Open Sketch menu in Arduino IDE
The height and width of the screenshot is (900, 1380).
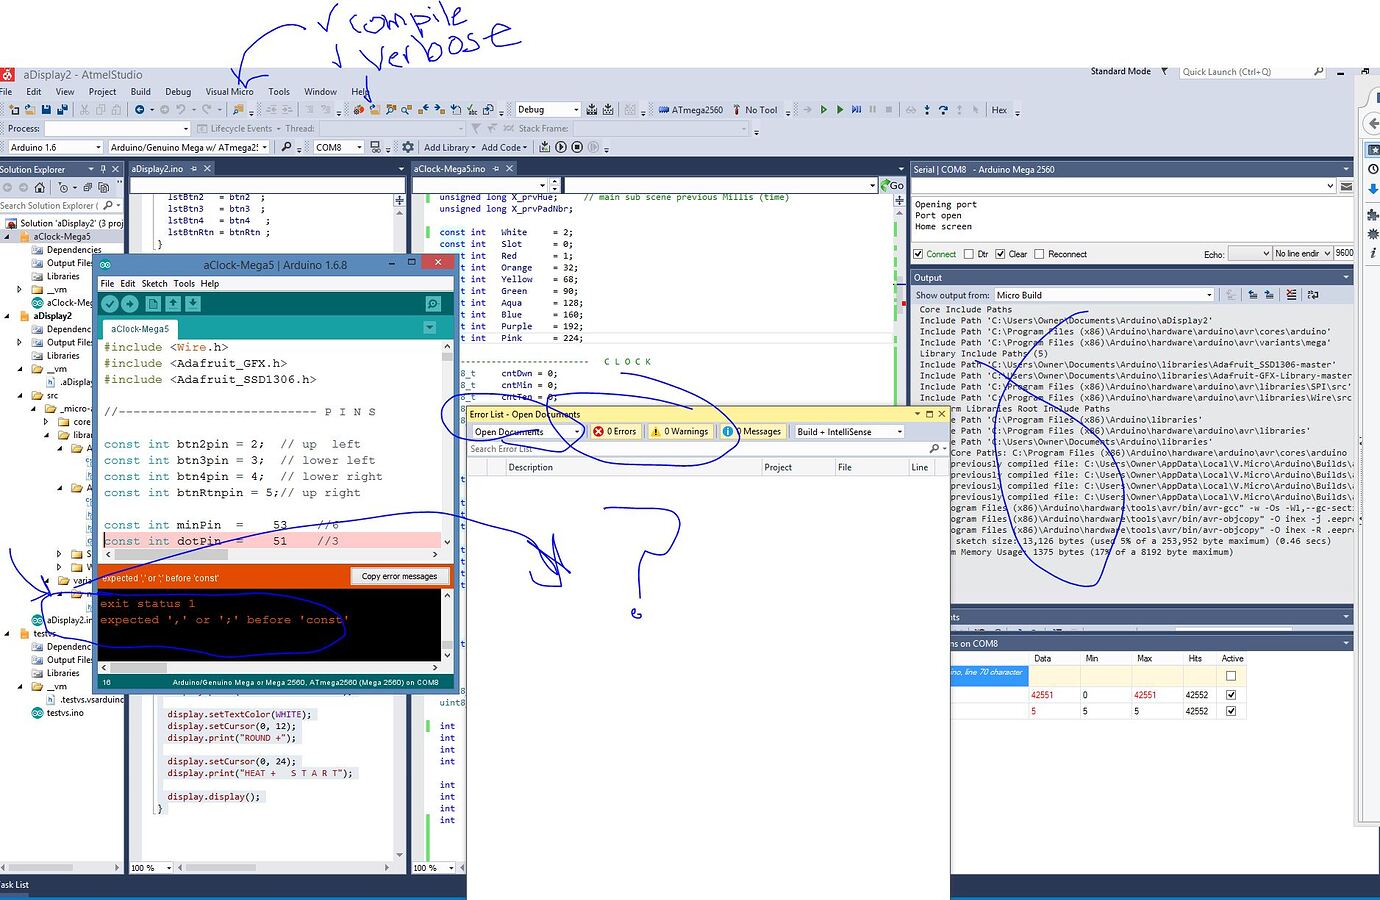pyautogui.click(x=154, y=283)
